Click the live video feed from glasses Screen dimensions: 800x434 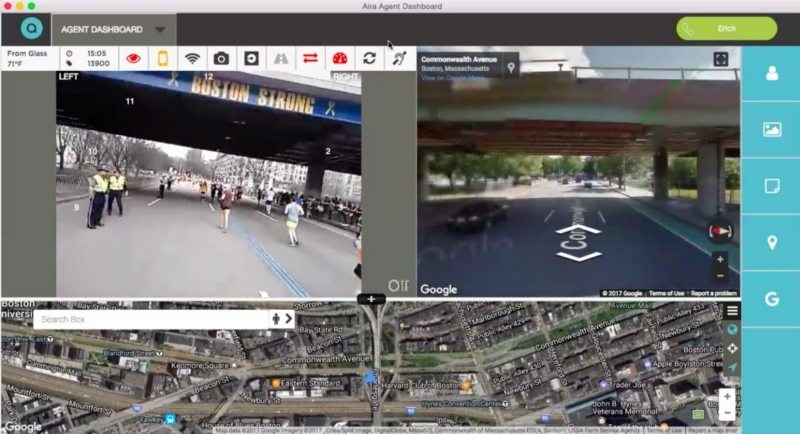209,184
